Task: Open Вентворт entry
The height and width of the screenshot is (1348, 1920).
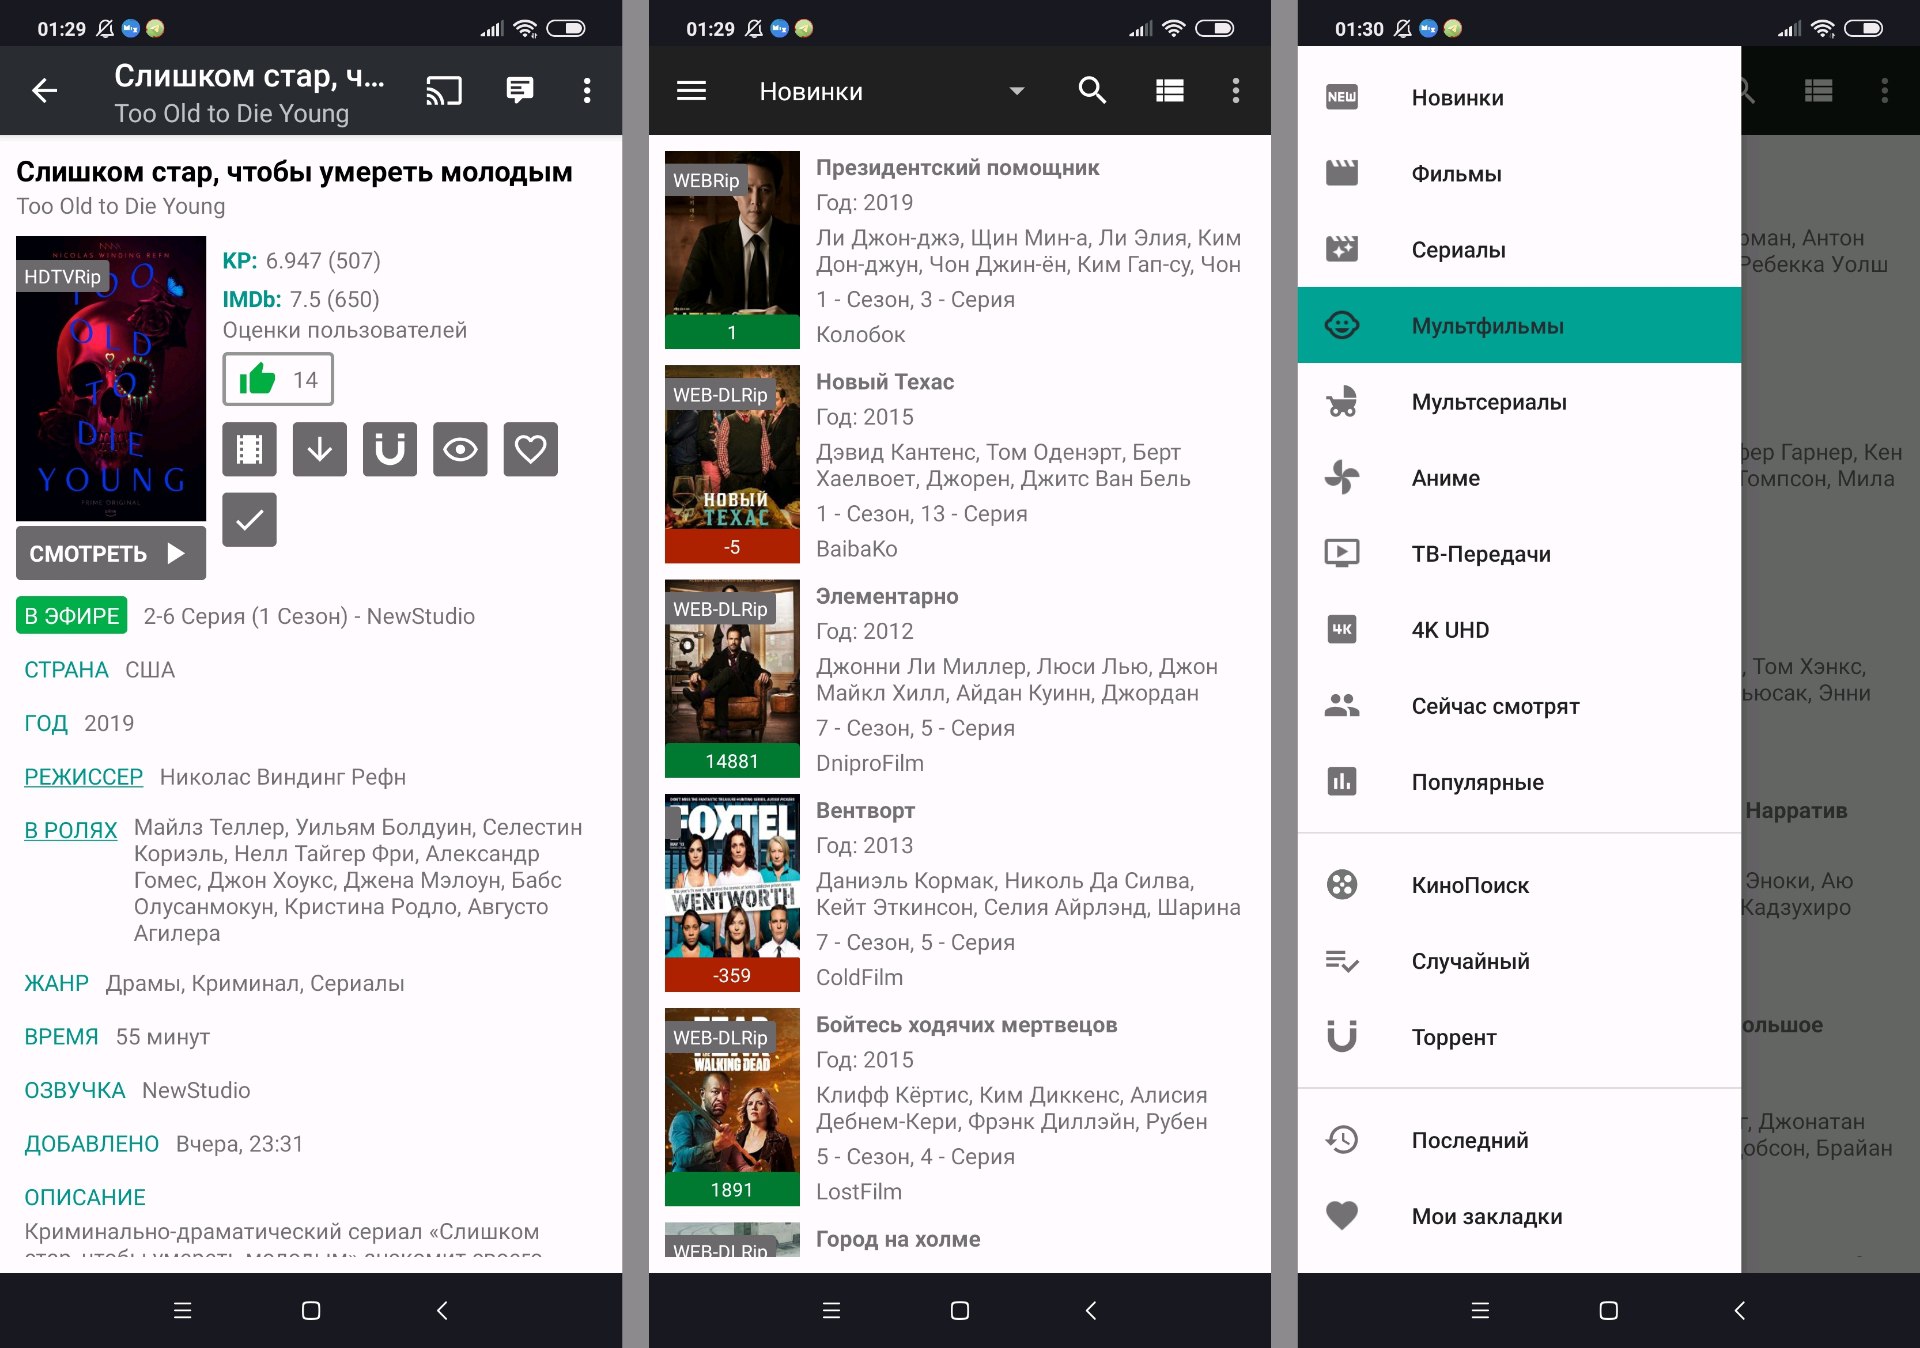Action: [x=959, y=893]
